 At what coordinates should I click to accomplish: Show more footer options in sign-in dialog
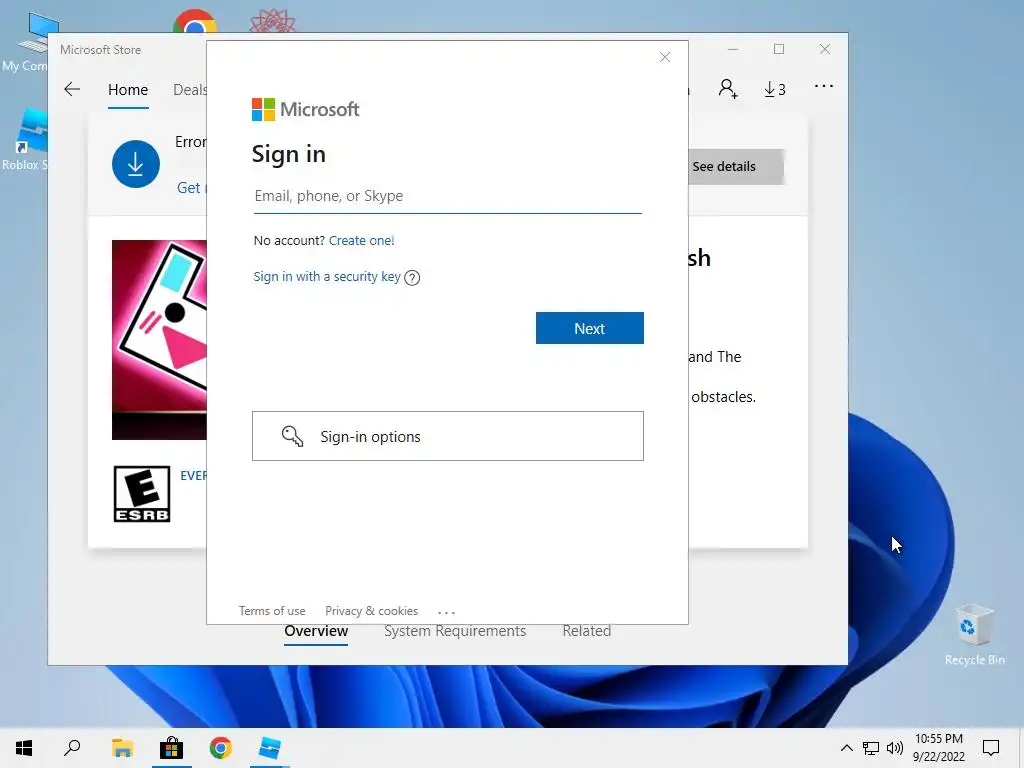(446, 613)
